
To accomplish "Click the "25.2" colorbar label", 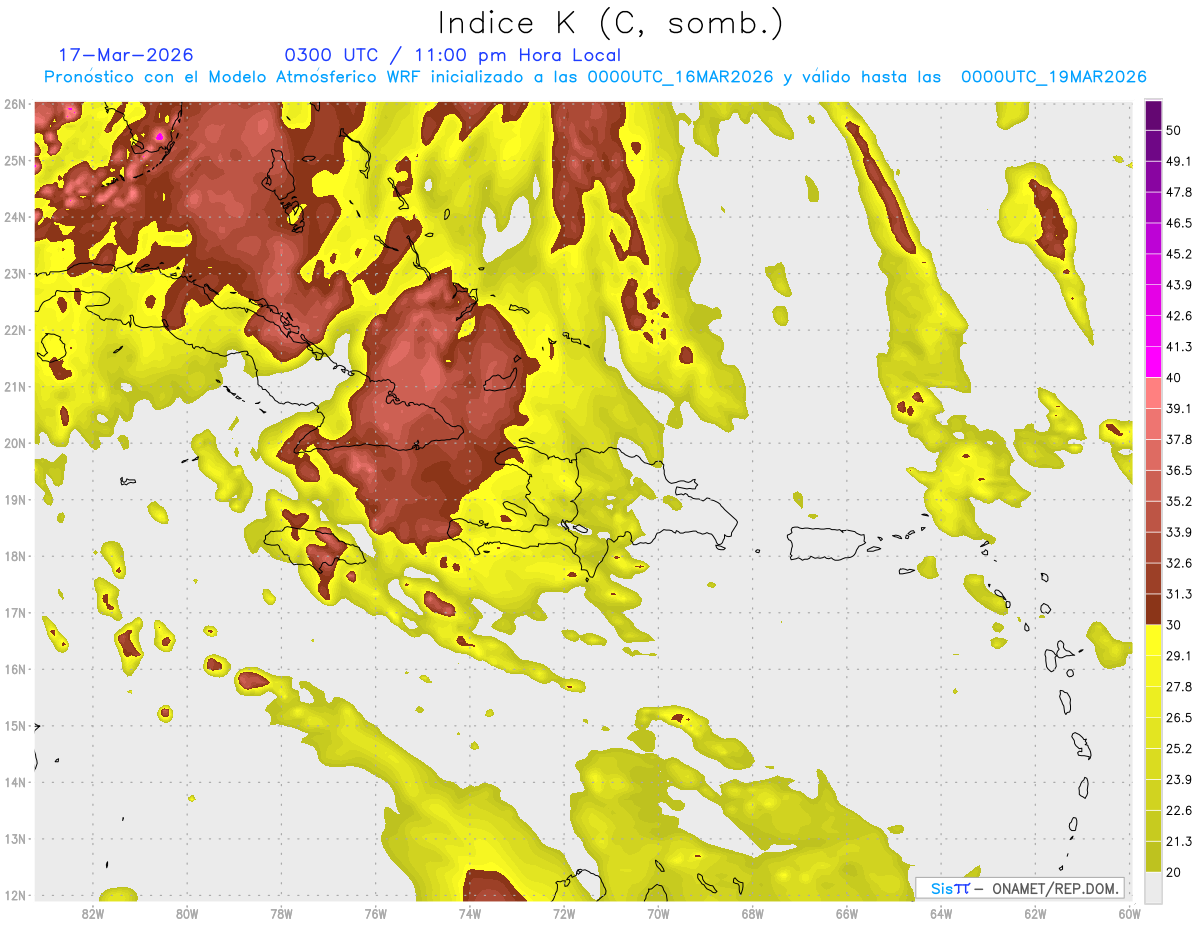I will point(1179,748).
